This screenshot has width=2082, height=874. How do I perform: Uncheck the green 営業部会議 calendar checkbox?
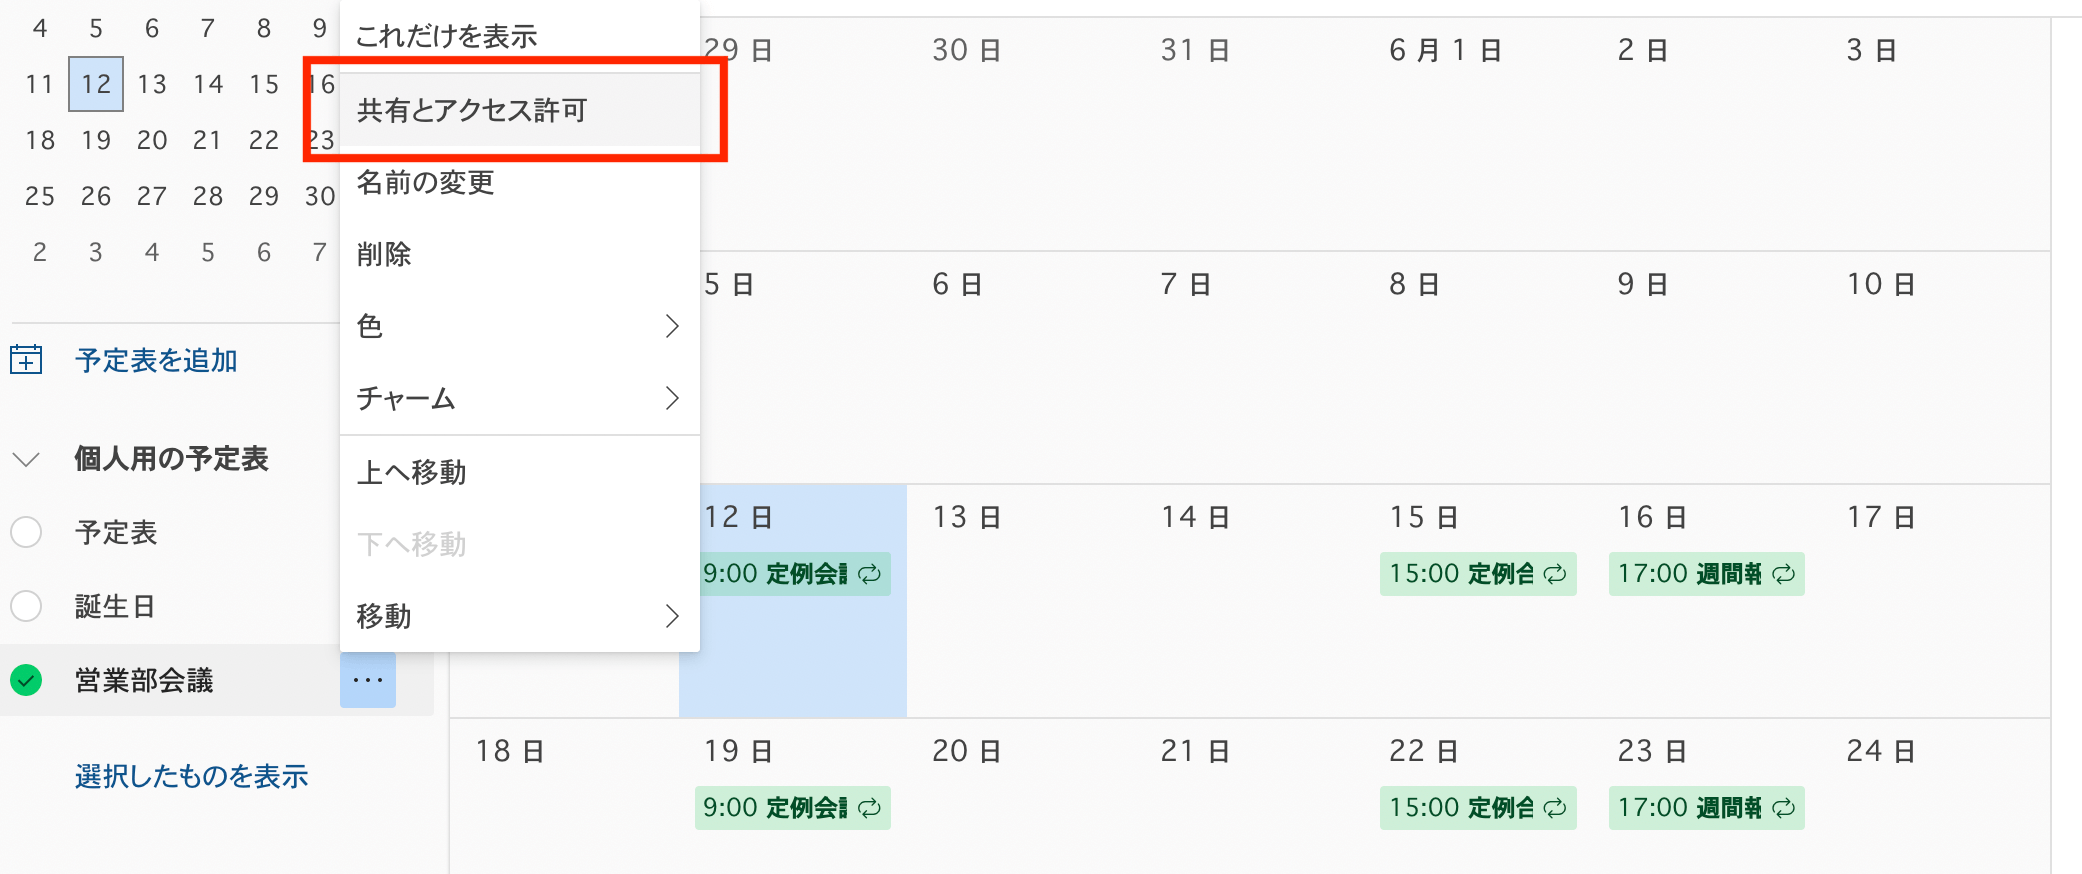[x=26, y=680]
